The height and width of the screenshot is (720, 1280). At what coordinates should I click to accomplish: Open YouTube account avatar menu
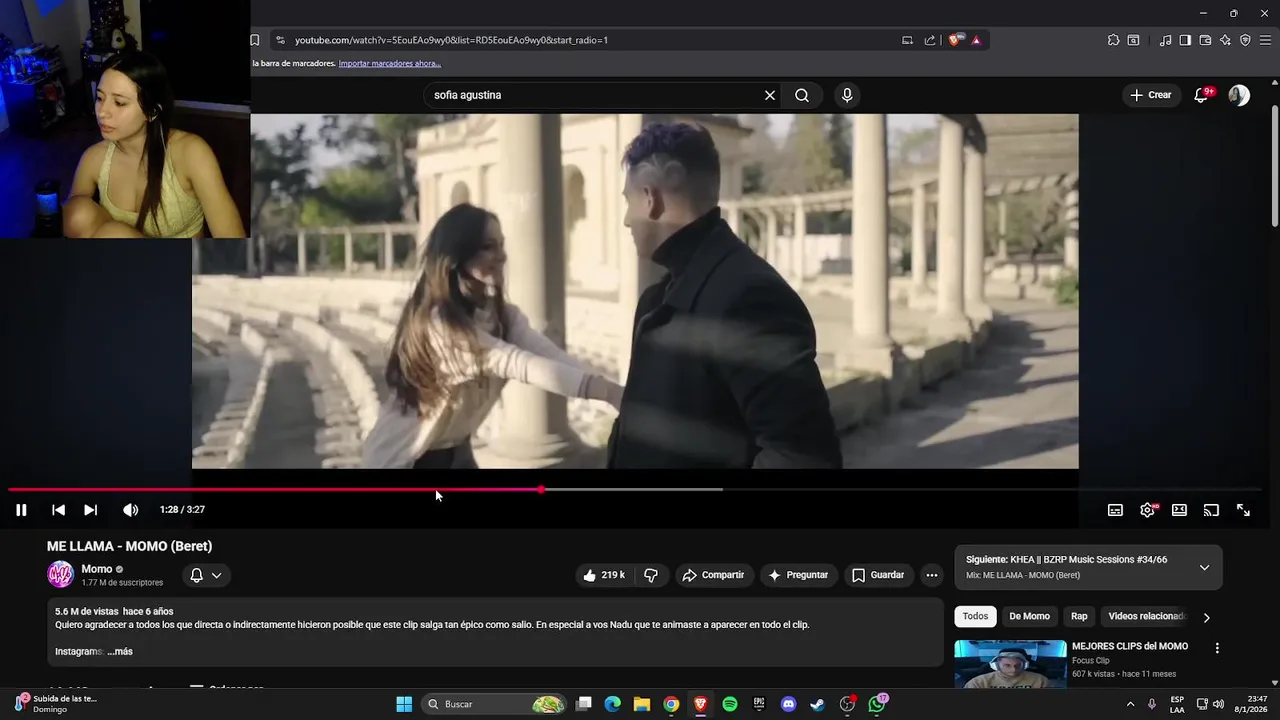click(x=1239, y=95)
